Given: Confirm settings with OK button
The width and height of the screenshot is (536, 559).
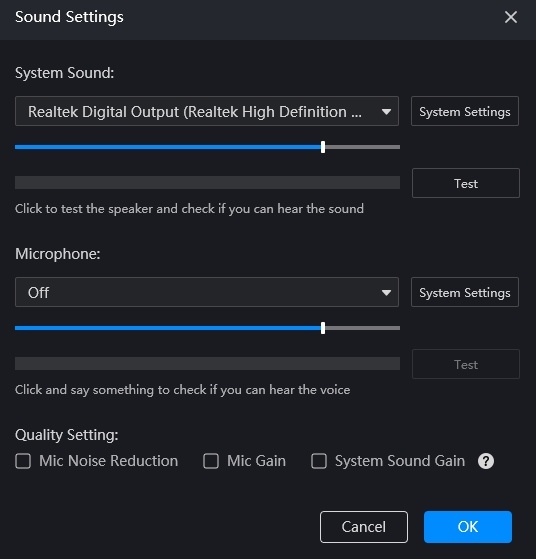Looking at the screenshot, I should click(468, 527).
